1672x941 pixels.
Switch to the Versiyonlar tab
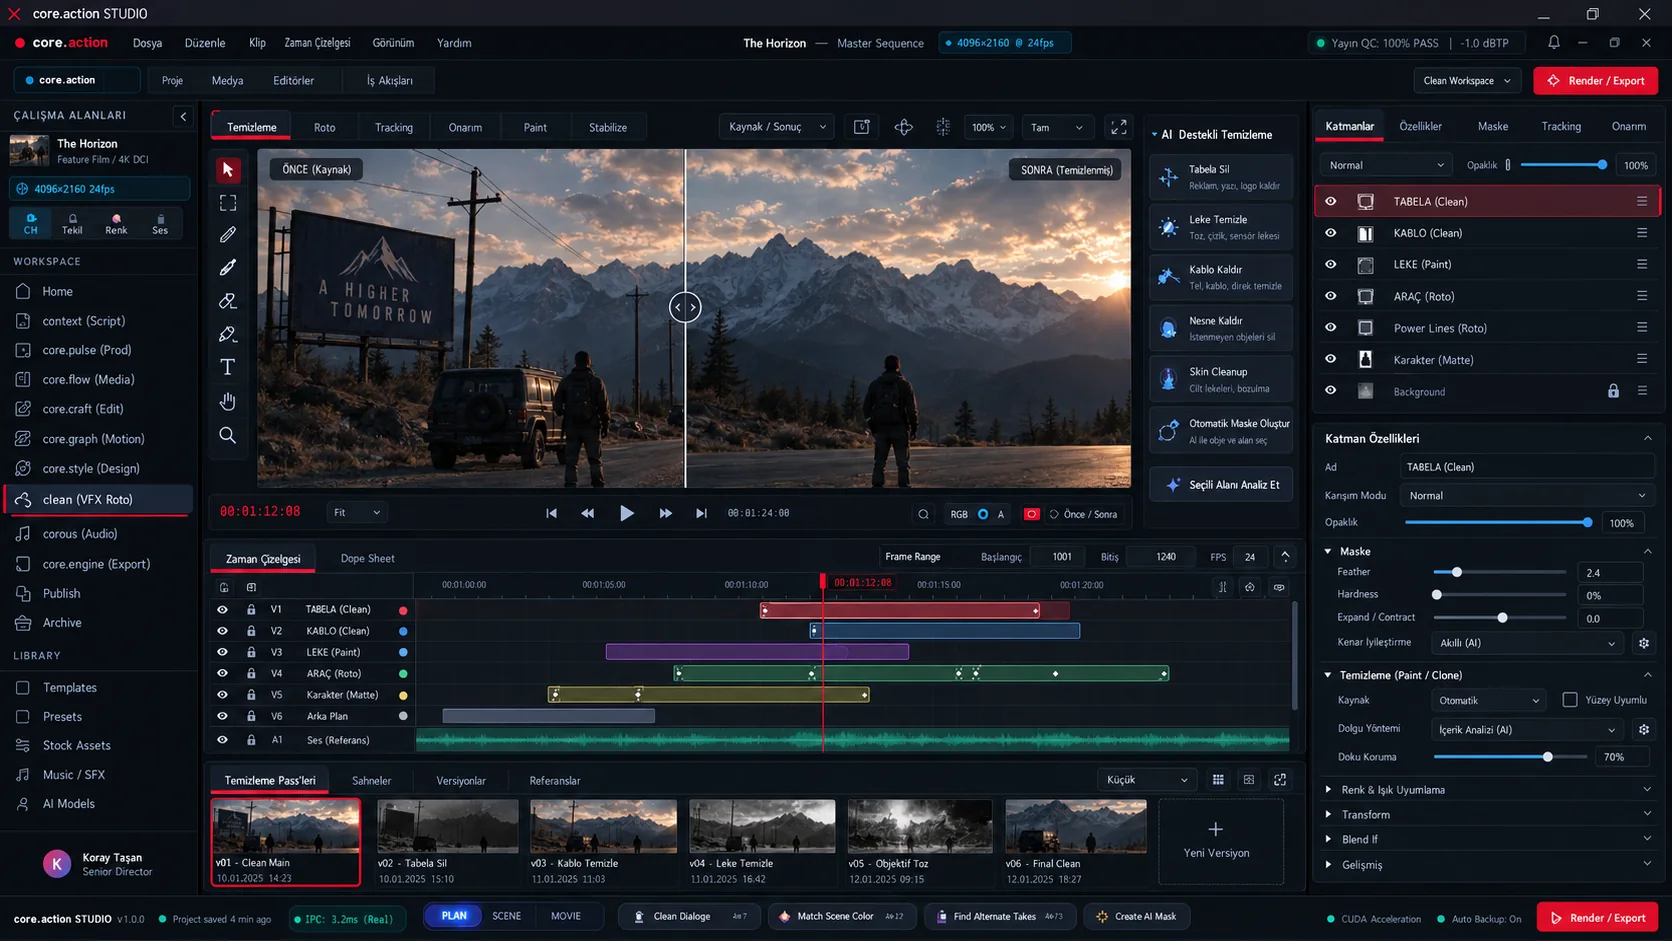pyautogui.click(x=461, y=781)
